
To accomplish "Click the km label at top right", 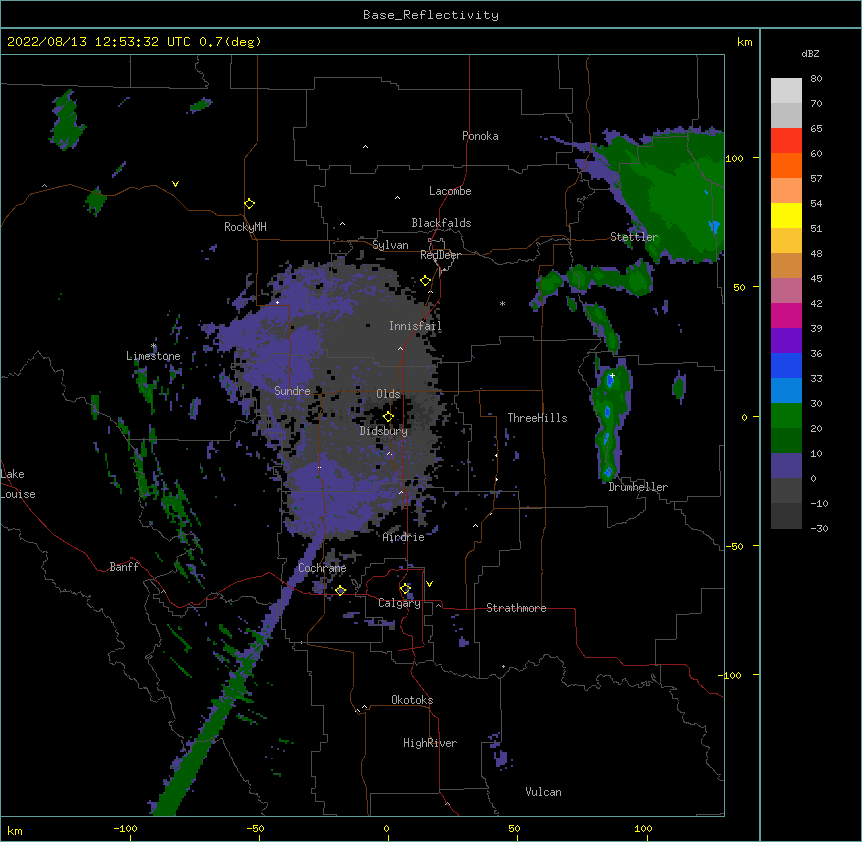I will pyautogui.click(x=744, y=42).
